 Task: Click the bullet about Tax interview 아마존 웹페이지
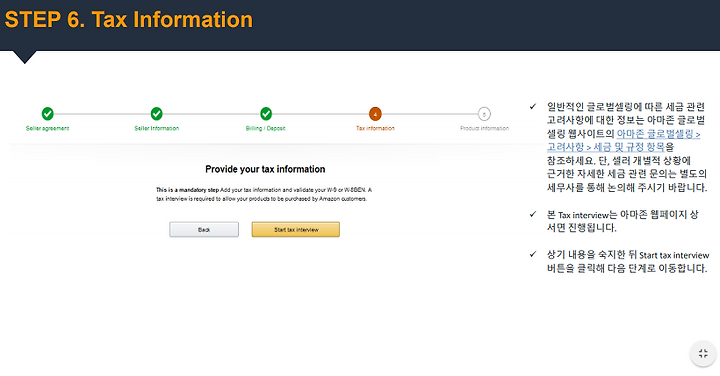coord(622,221)
